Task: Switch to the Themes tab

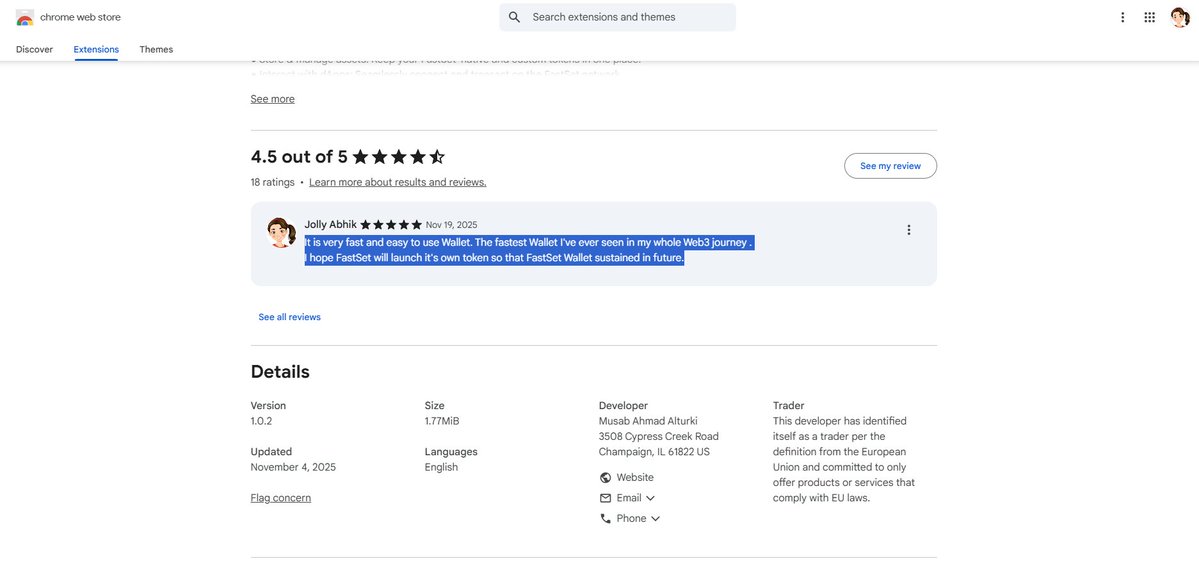Action: (x=156, y=49)
